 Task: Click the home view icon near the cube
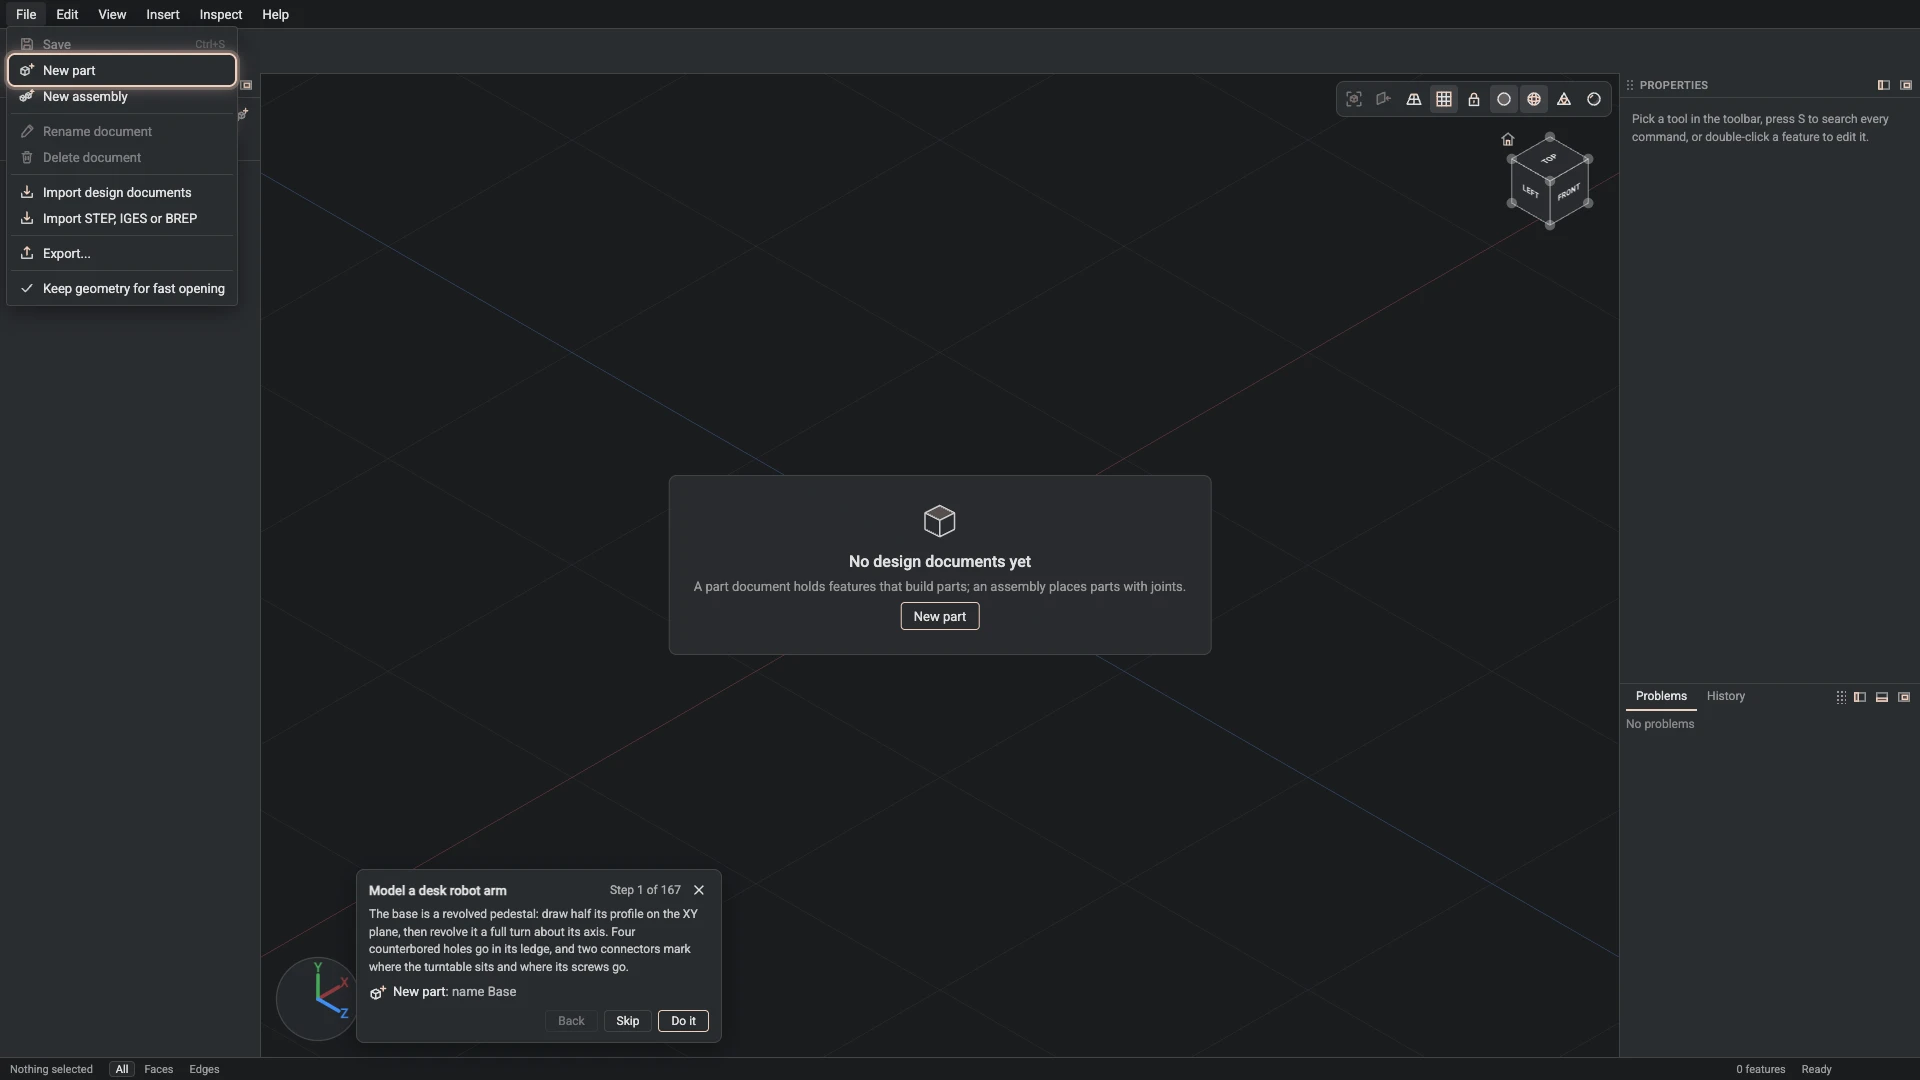[1508, 140]
